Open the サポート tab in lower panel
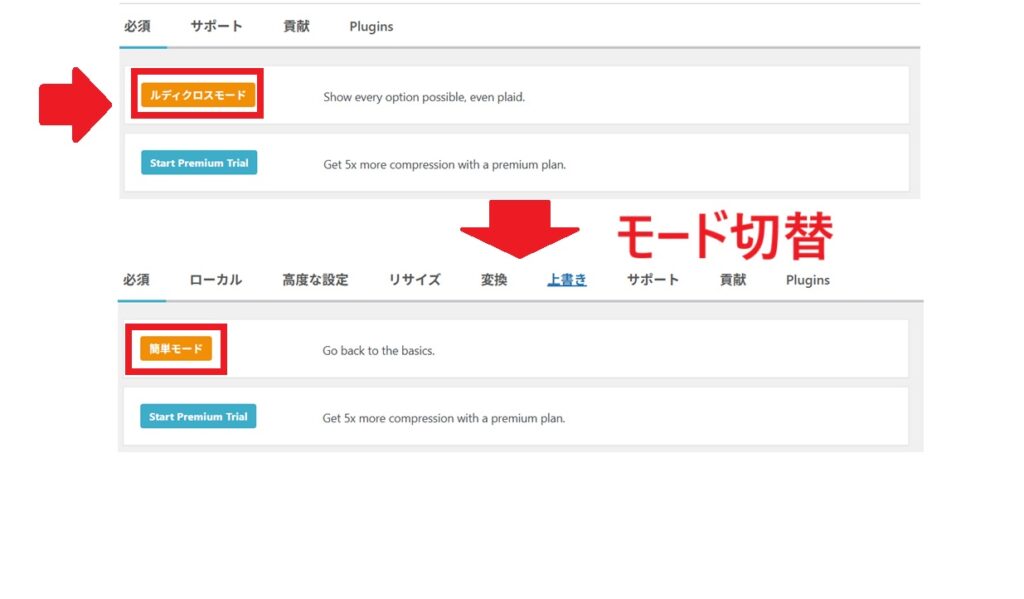This screenshot has height=599, width=1024. (652, 280)
